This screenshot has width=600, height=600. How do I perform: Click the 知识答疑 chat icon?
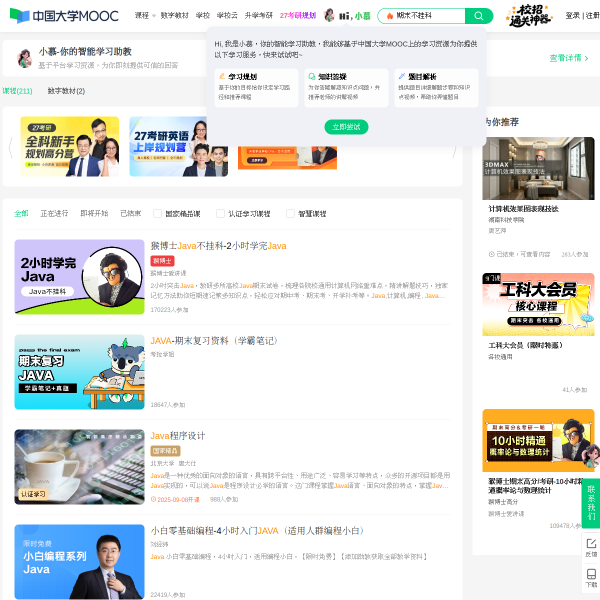[x=312, y=76]
